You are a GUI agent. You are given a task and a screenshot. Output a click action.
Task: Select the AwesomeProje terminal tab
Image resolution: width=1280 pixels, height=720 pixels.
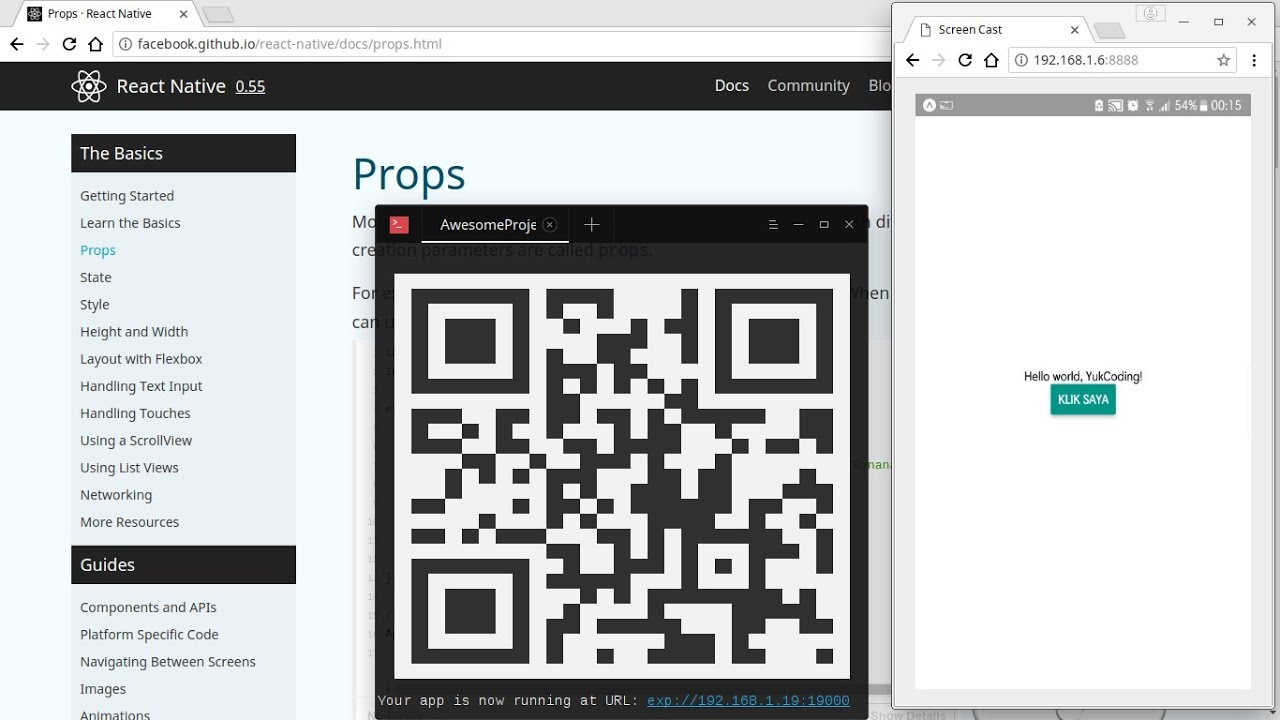pos(495,225)
